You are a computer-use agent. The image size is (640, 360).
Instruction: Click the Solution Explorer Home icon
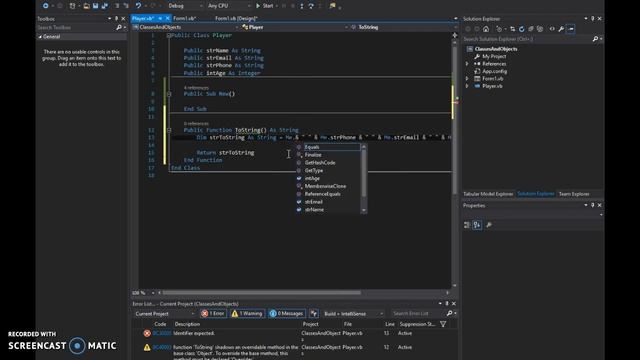pyautogui.click(x=486, y=29)
